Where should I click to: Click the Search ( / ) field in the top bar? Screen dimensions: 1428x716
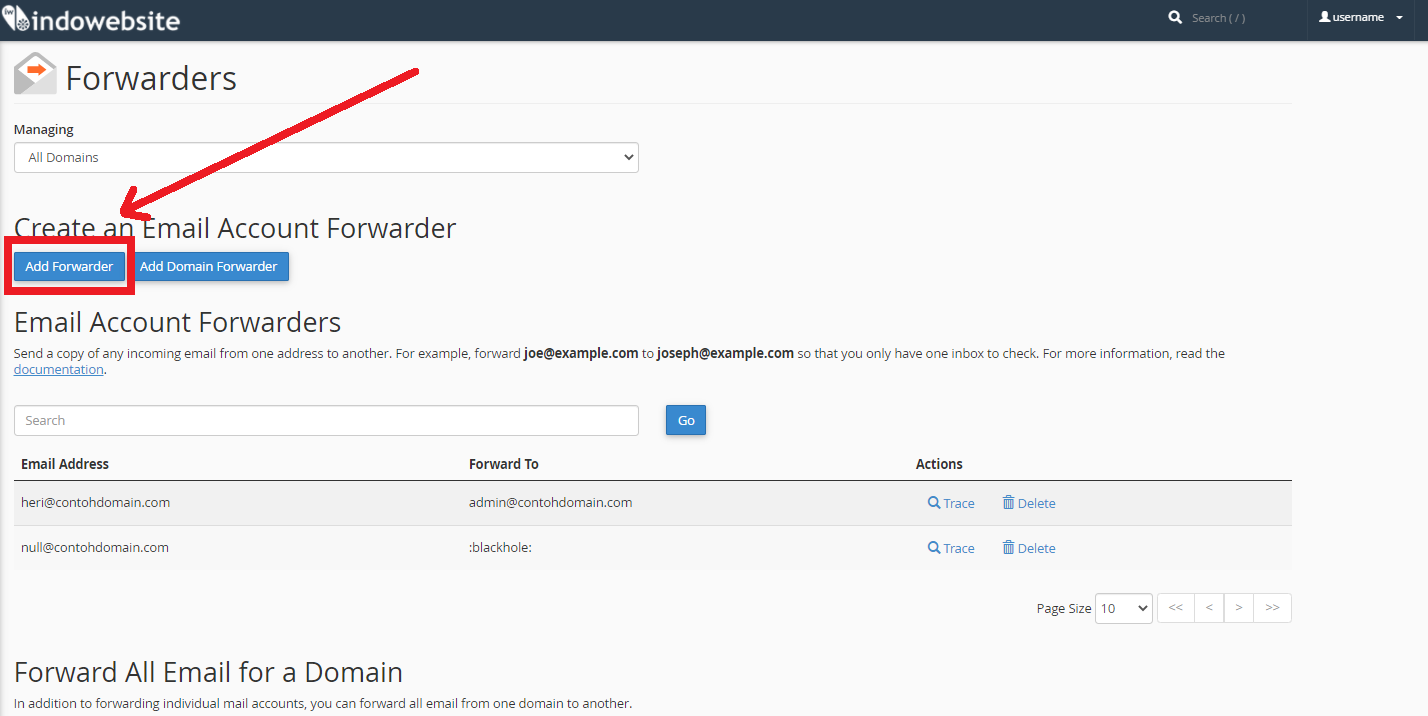[x=1220, y=17]
